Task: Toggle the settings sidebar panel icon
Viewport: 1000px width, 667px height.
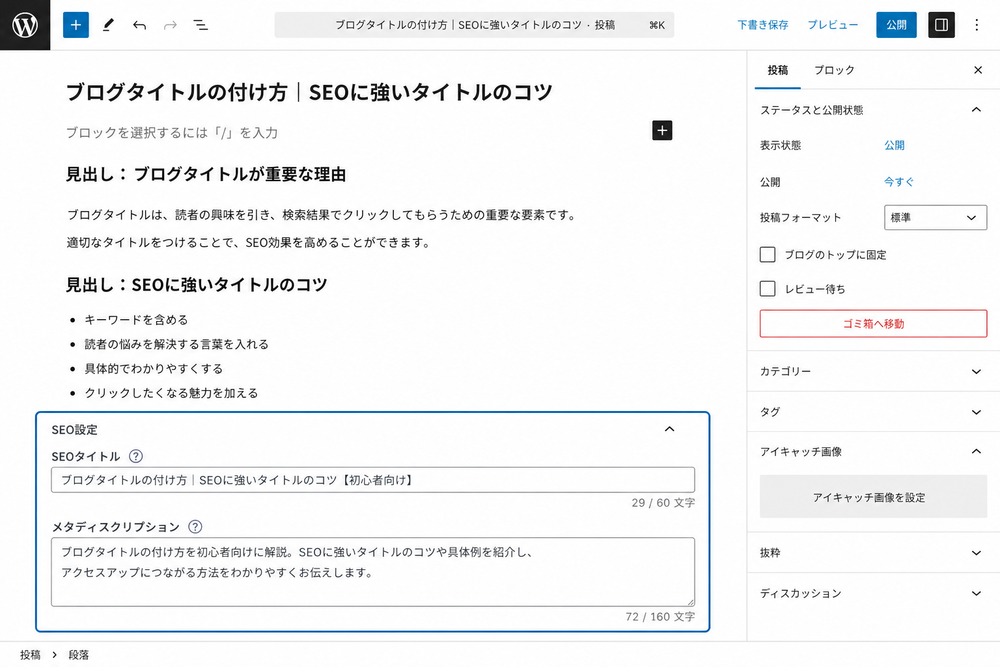Action: point(941,25)
